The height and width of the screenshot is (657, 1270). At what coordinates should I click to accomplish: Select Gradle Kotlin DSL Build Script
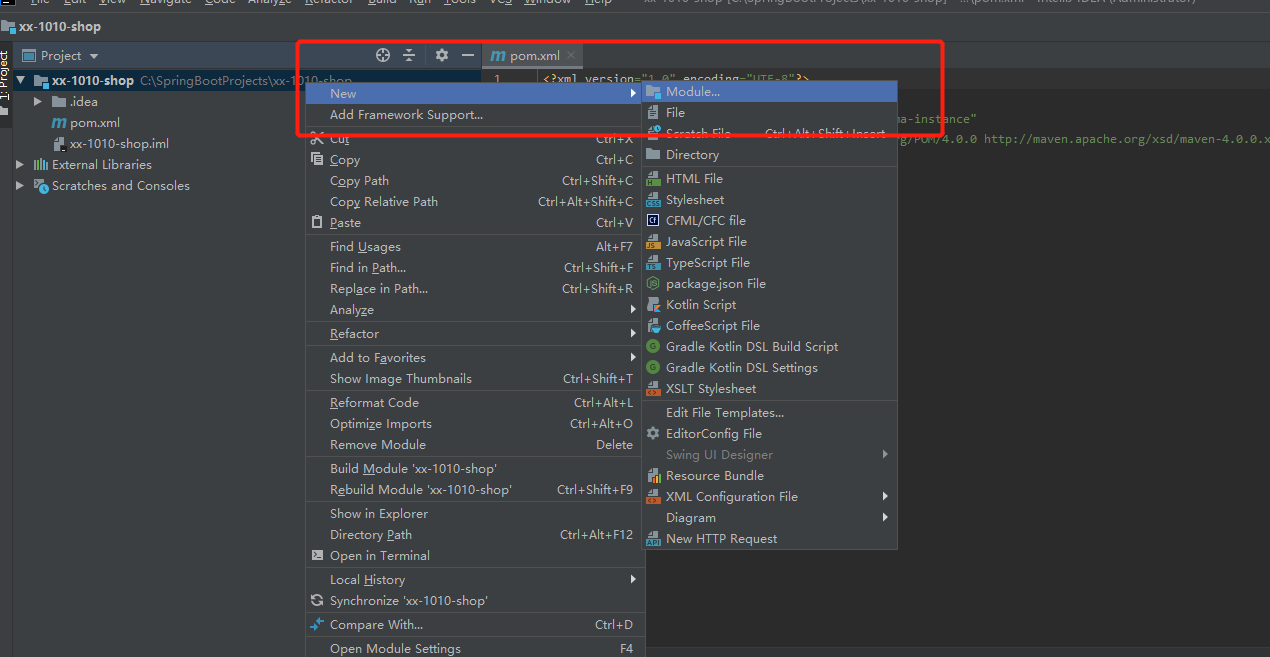[769, 346]
